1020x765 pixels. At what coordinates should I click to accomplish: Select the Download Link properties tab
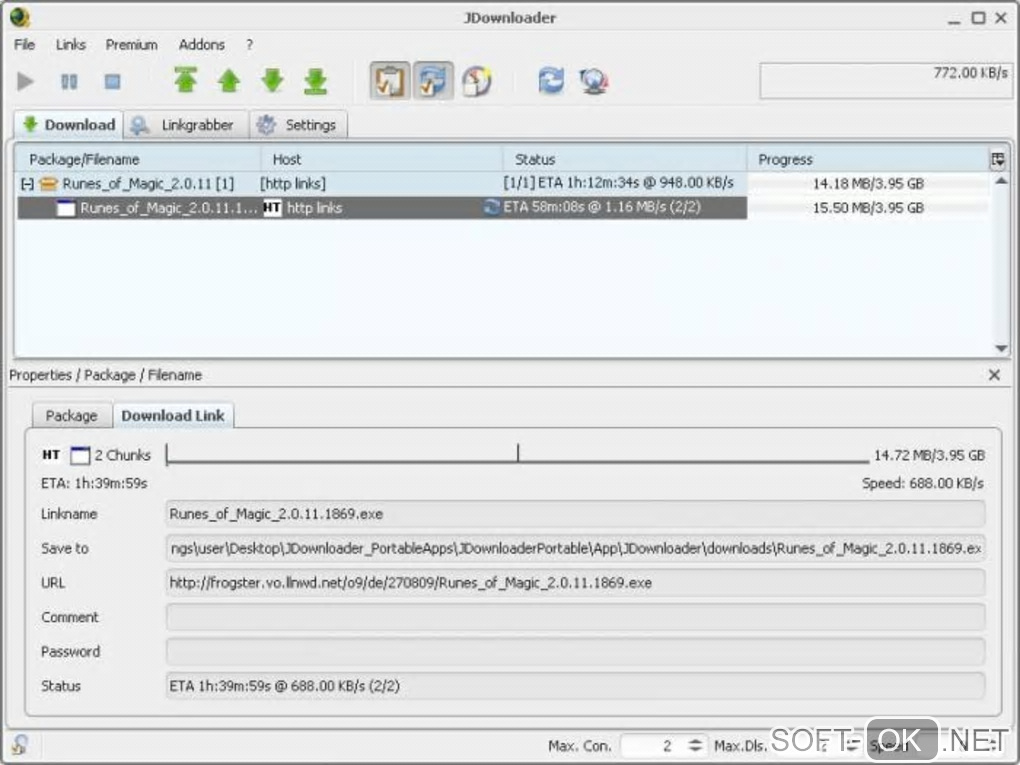173,415
